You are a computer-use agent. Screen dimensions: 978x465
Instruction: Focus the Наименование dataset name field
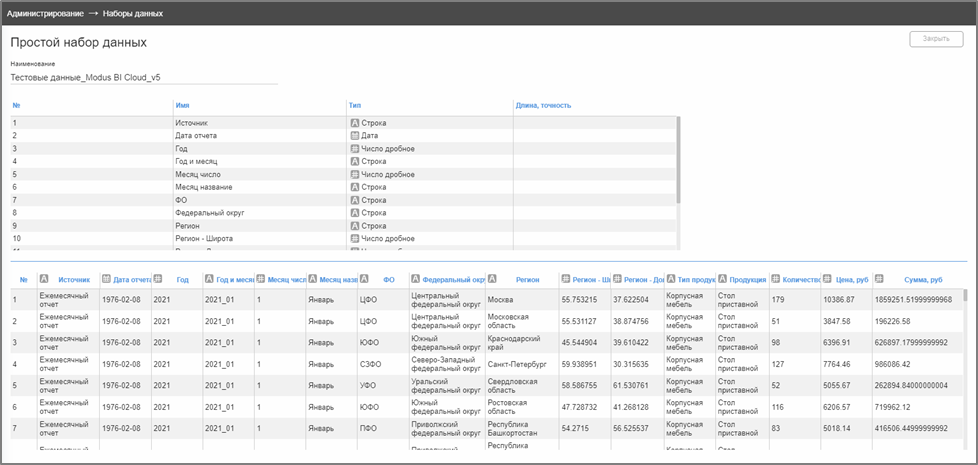click(x=130, y=77)
